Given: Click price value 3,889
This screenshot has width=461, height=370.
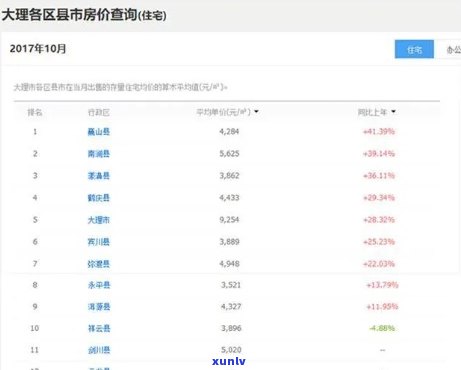Looking at the screenshot, I should coord(229,242).
